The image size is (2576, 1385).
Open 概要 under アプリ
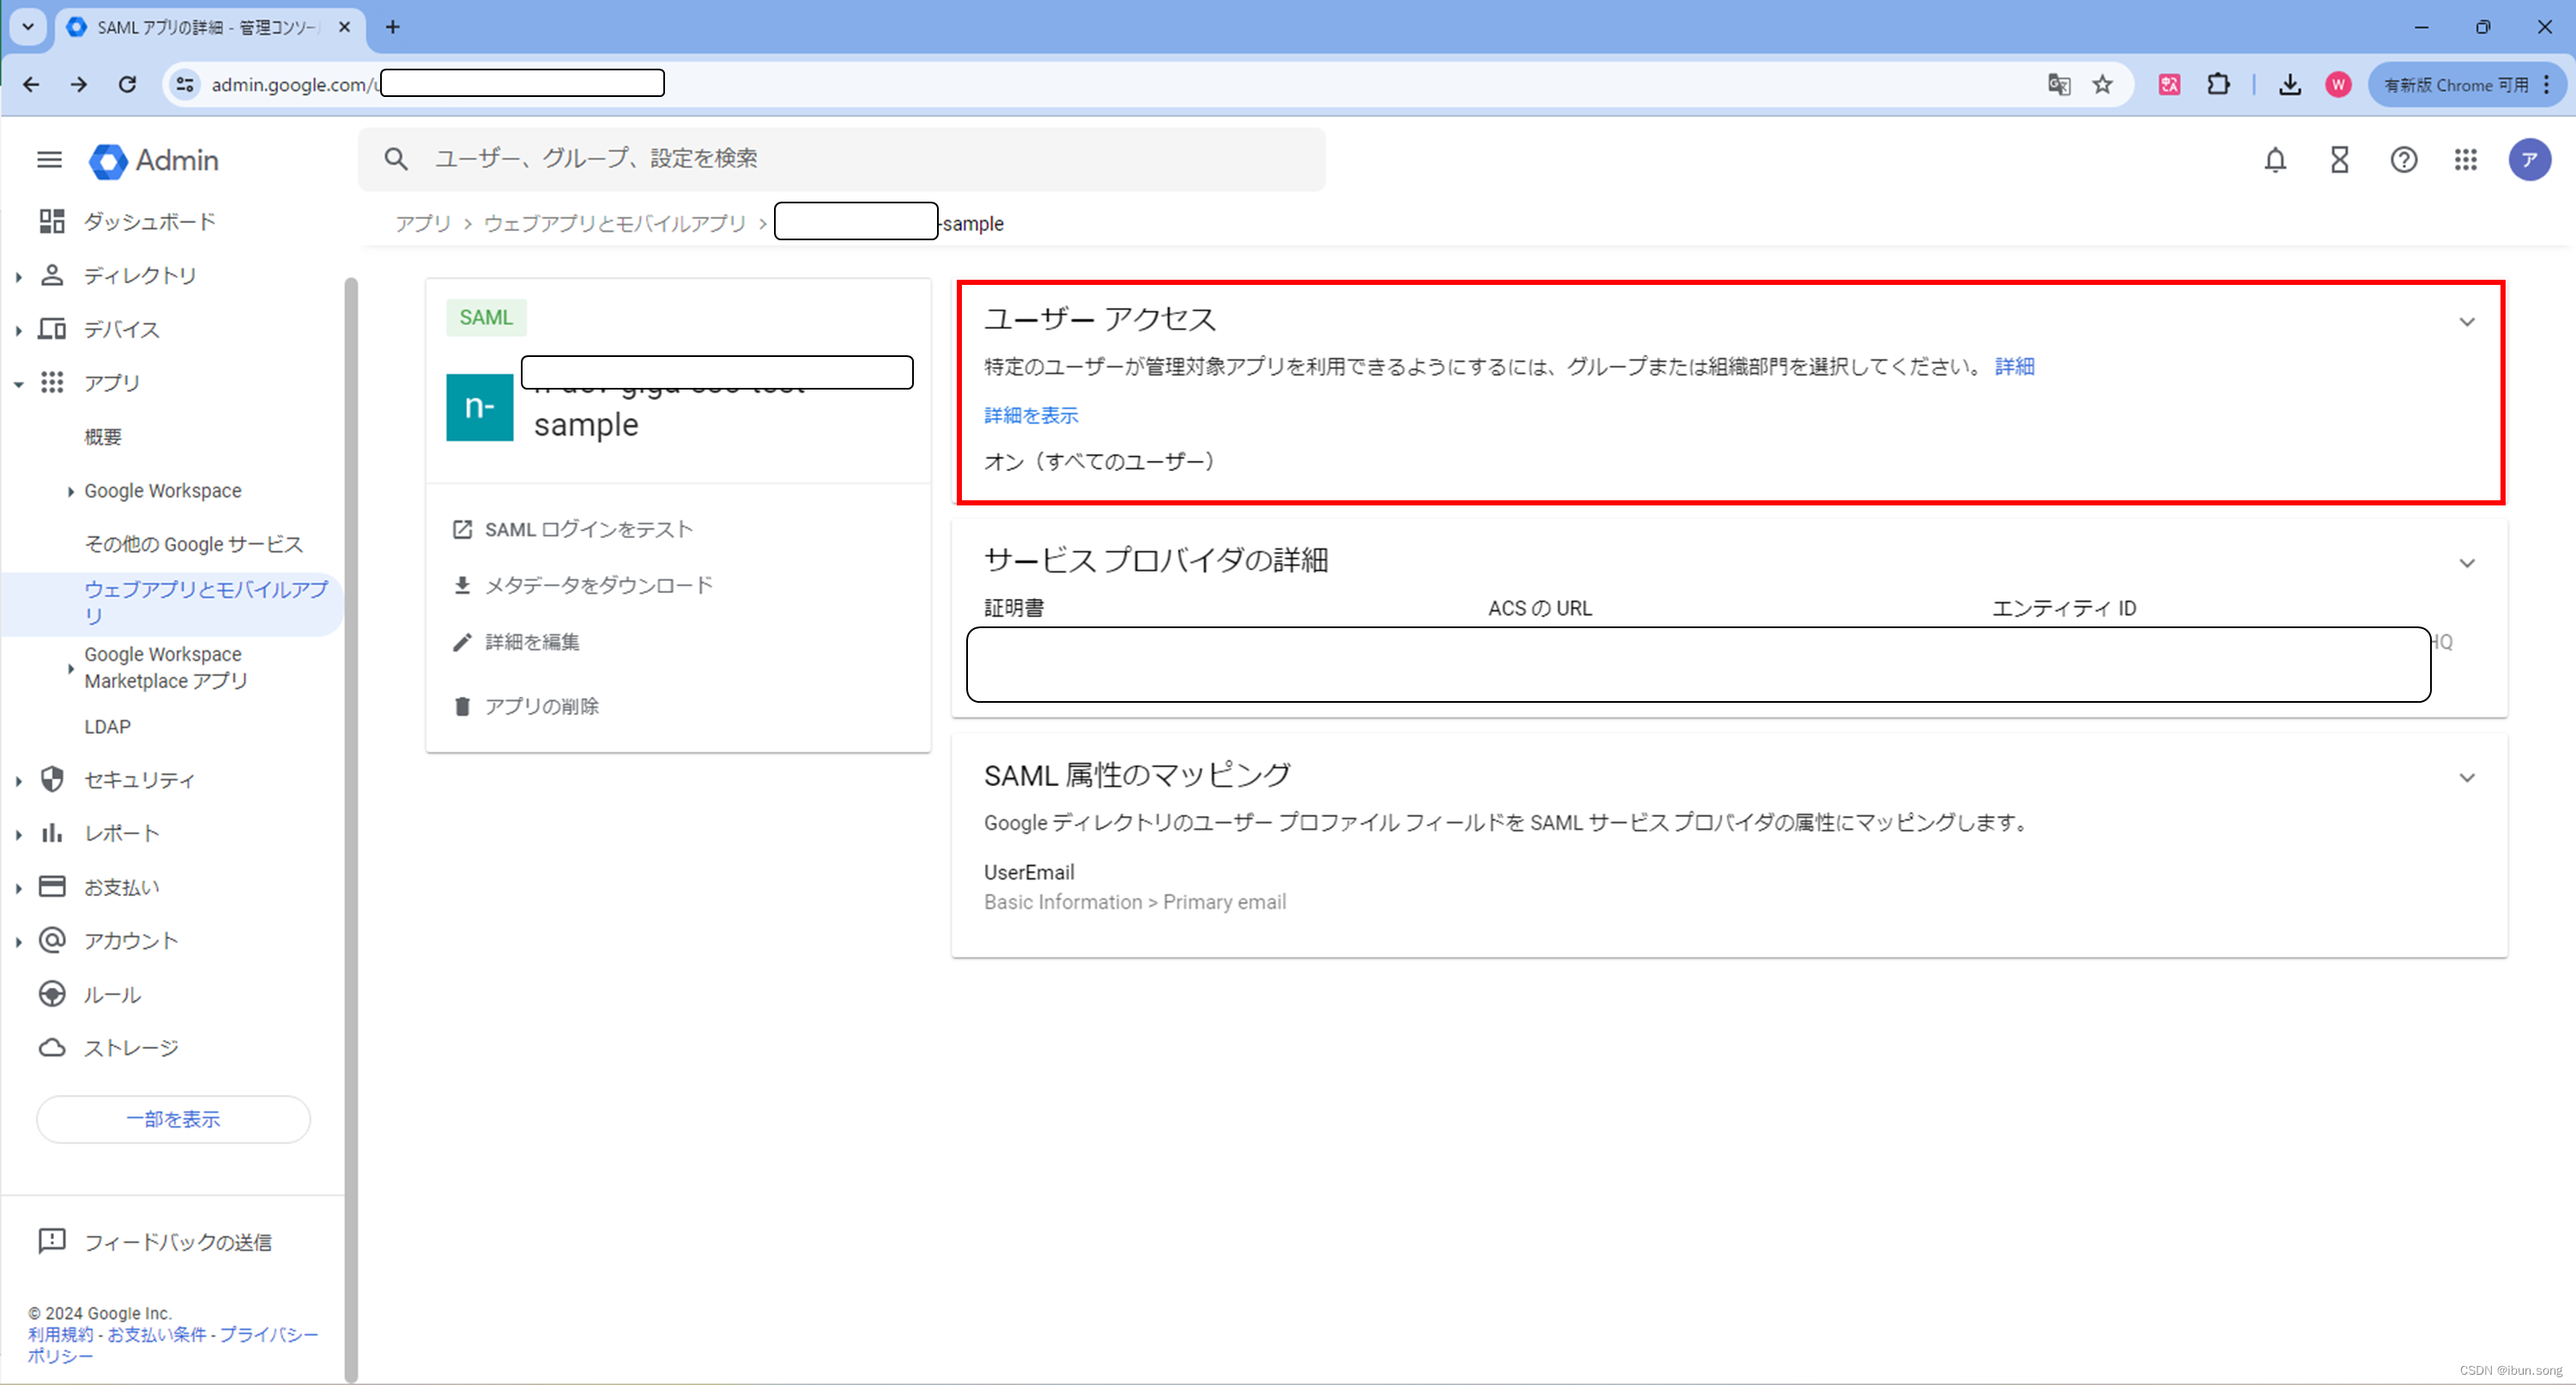click(103, 437)
